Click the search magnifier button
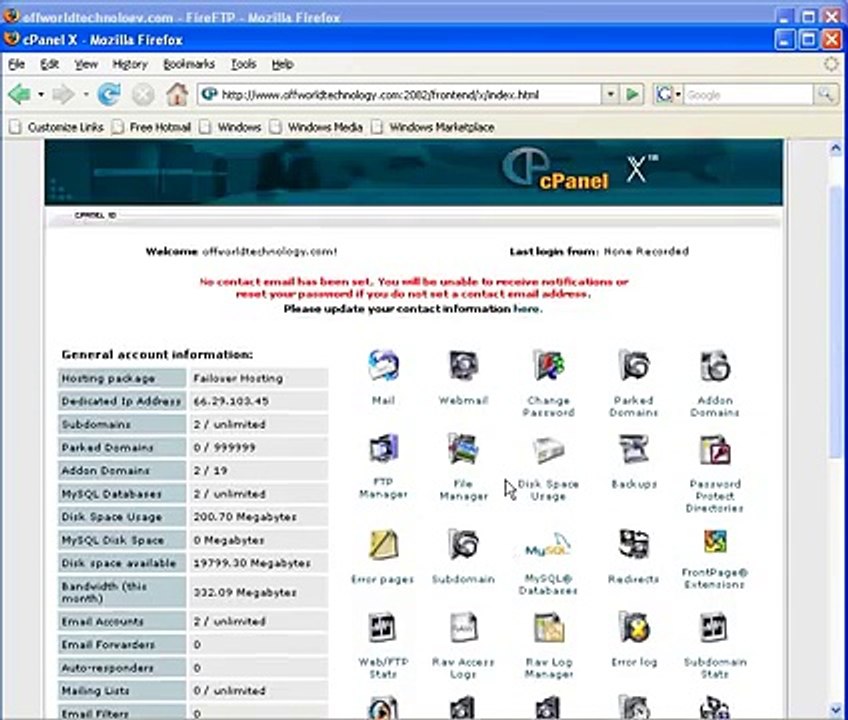The height and width of the screenshot is (720, 848). [x=826, y=95]
